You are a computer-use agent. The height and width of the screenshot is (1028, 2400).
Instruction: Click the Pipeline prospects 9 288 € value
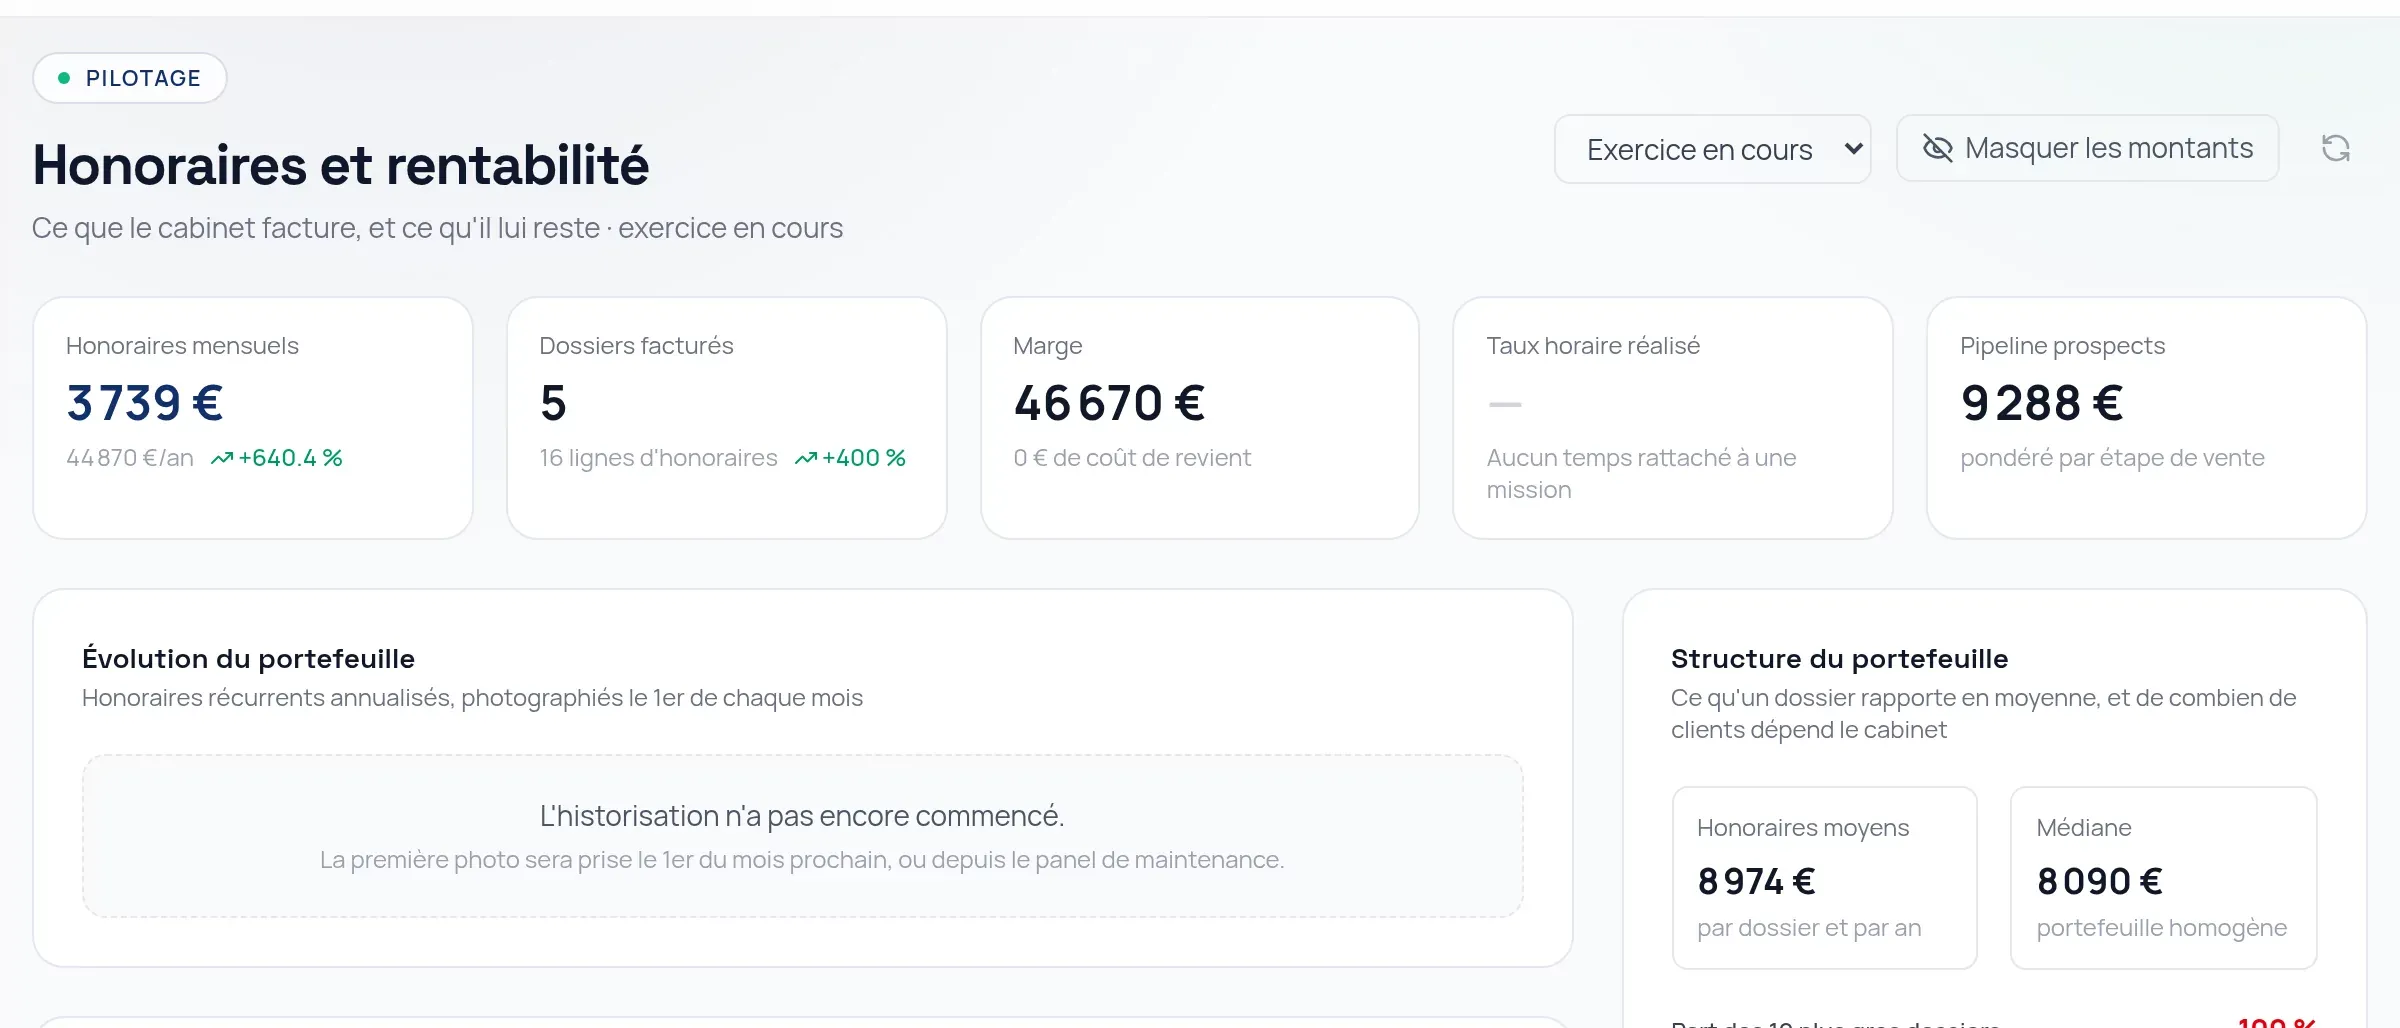tap(2041, 403)
